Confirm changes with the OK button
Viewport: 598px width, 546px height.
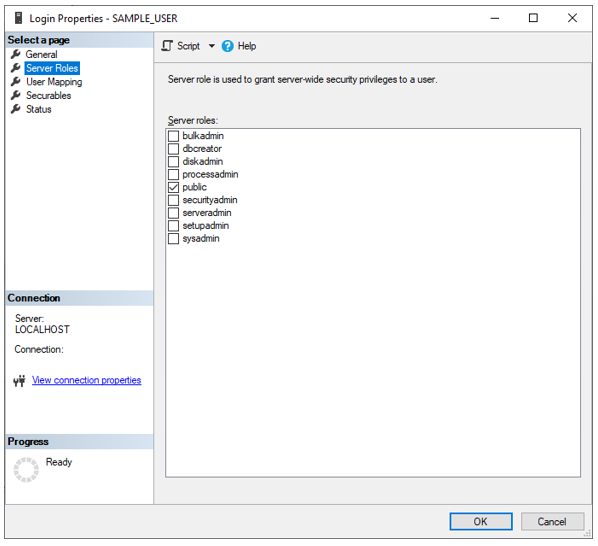point(481,521)
